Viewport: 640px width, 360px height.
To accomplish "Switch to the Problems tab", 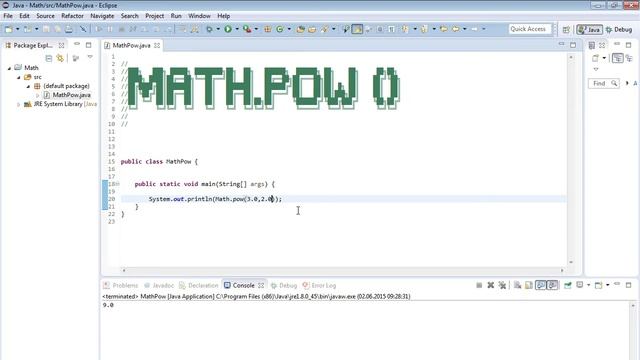I will [121, 285].
